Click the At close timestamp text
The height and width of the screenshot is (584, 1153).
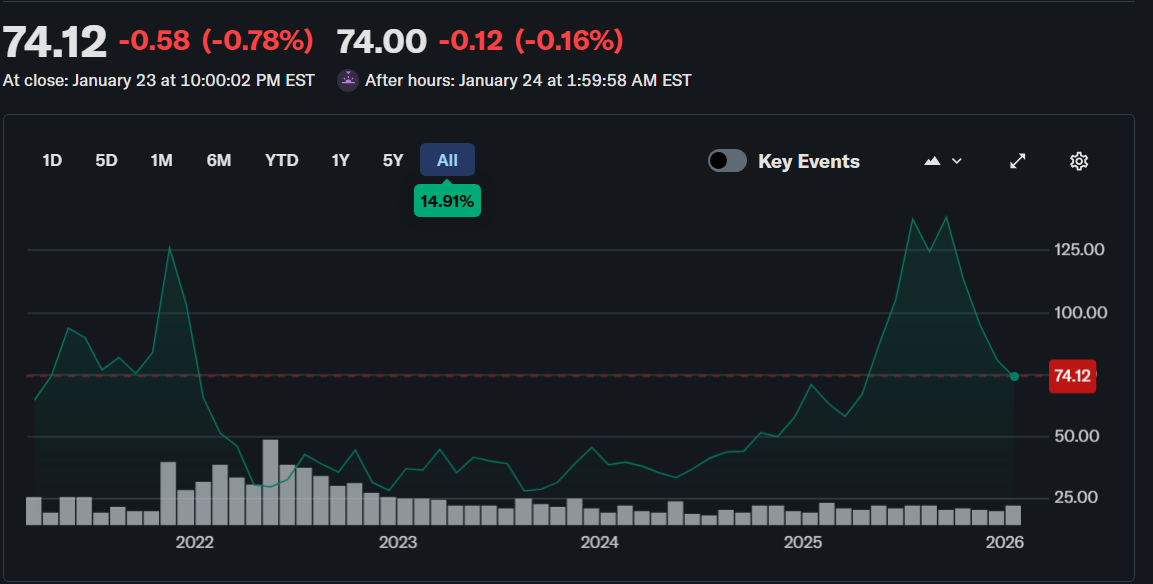(x=159, y=80)
